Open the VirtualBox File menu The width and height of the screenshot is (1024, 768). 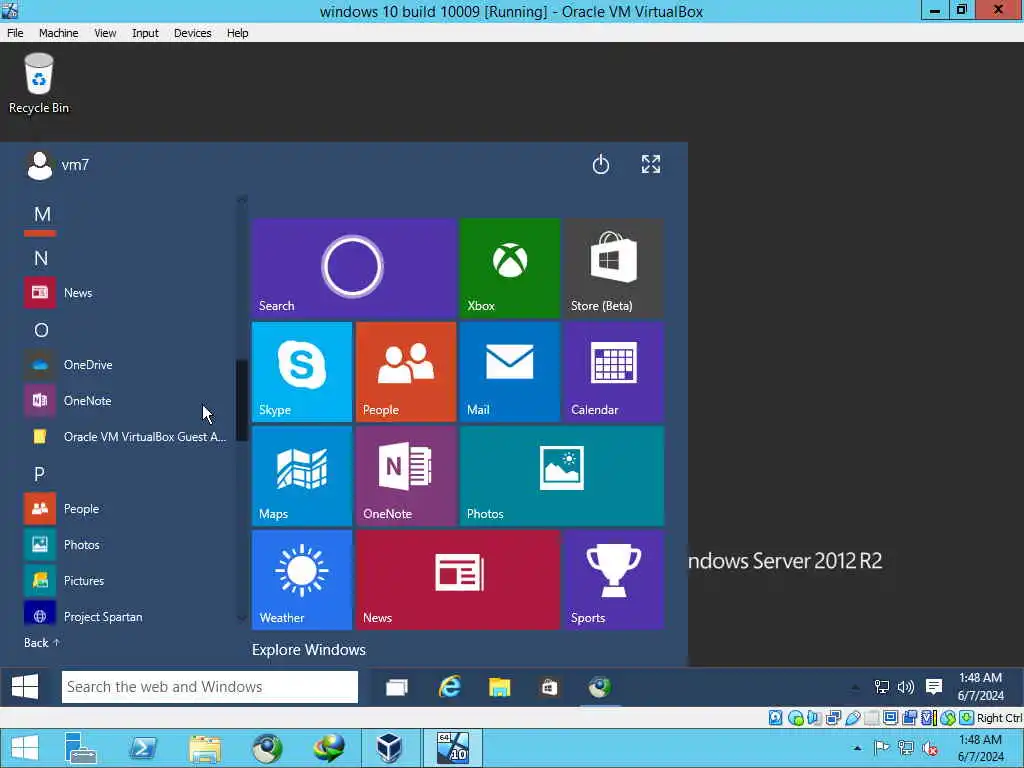pos(15,33)
